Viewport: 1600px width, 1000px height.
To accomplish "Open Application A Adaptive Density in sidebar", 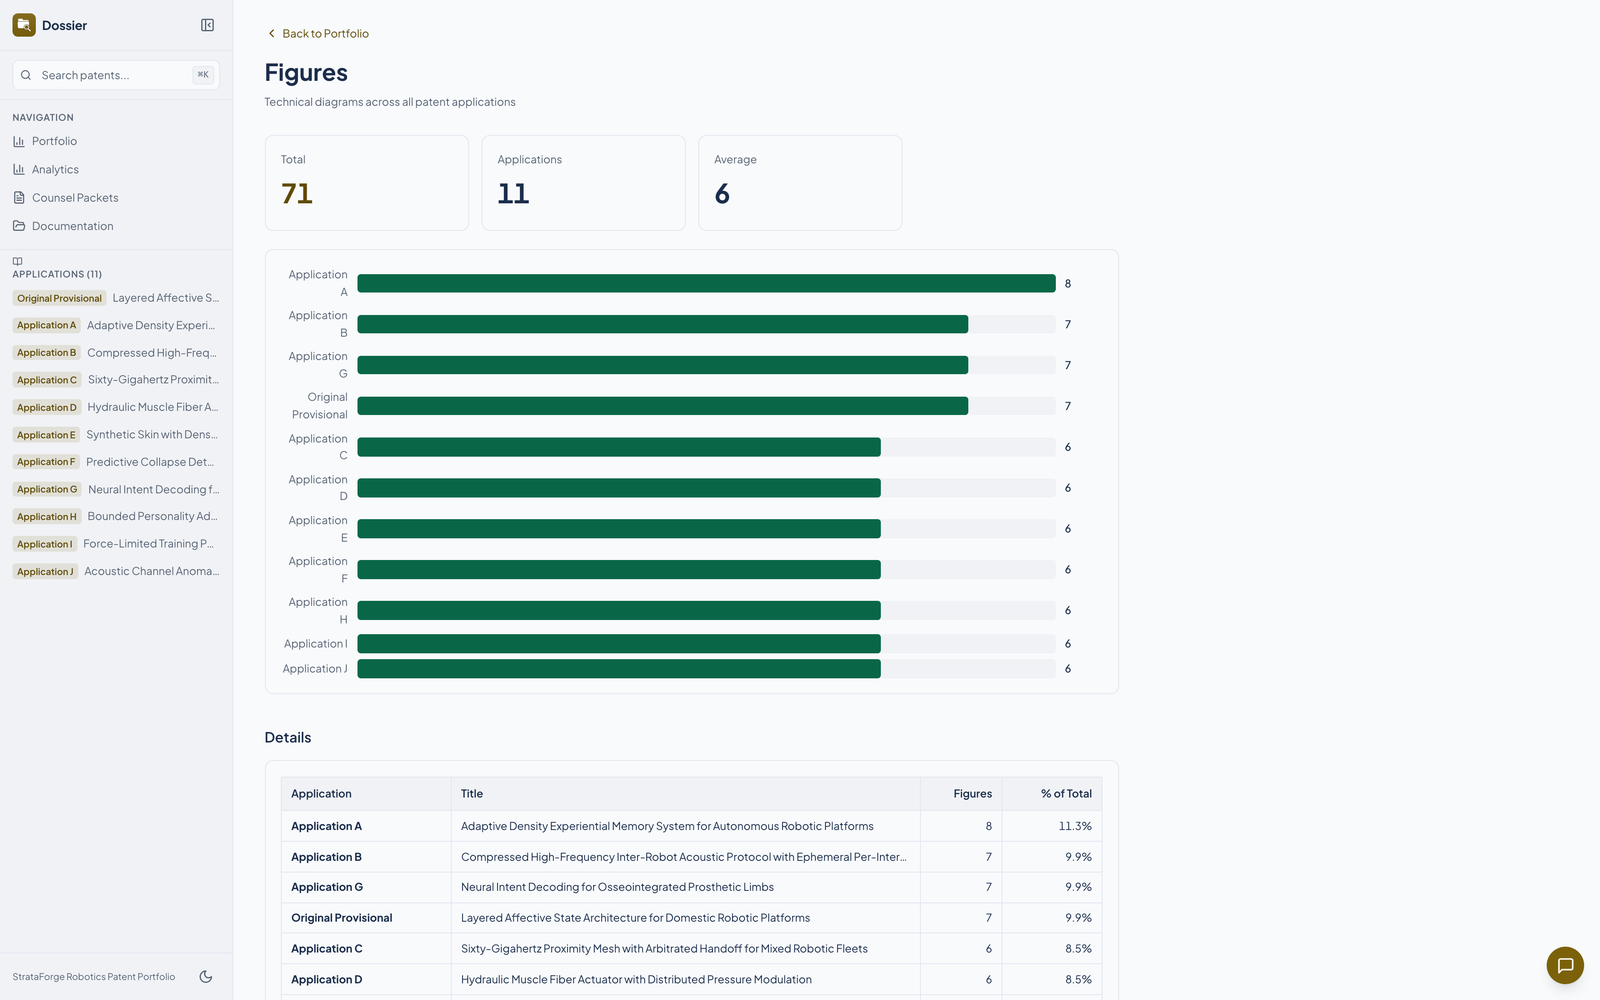I will click(116, 325).
